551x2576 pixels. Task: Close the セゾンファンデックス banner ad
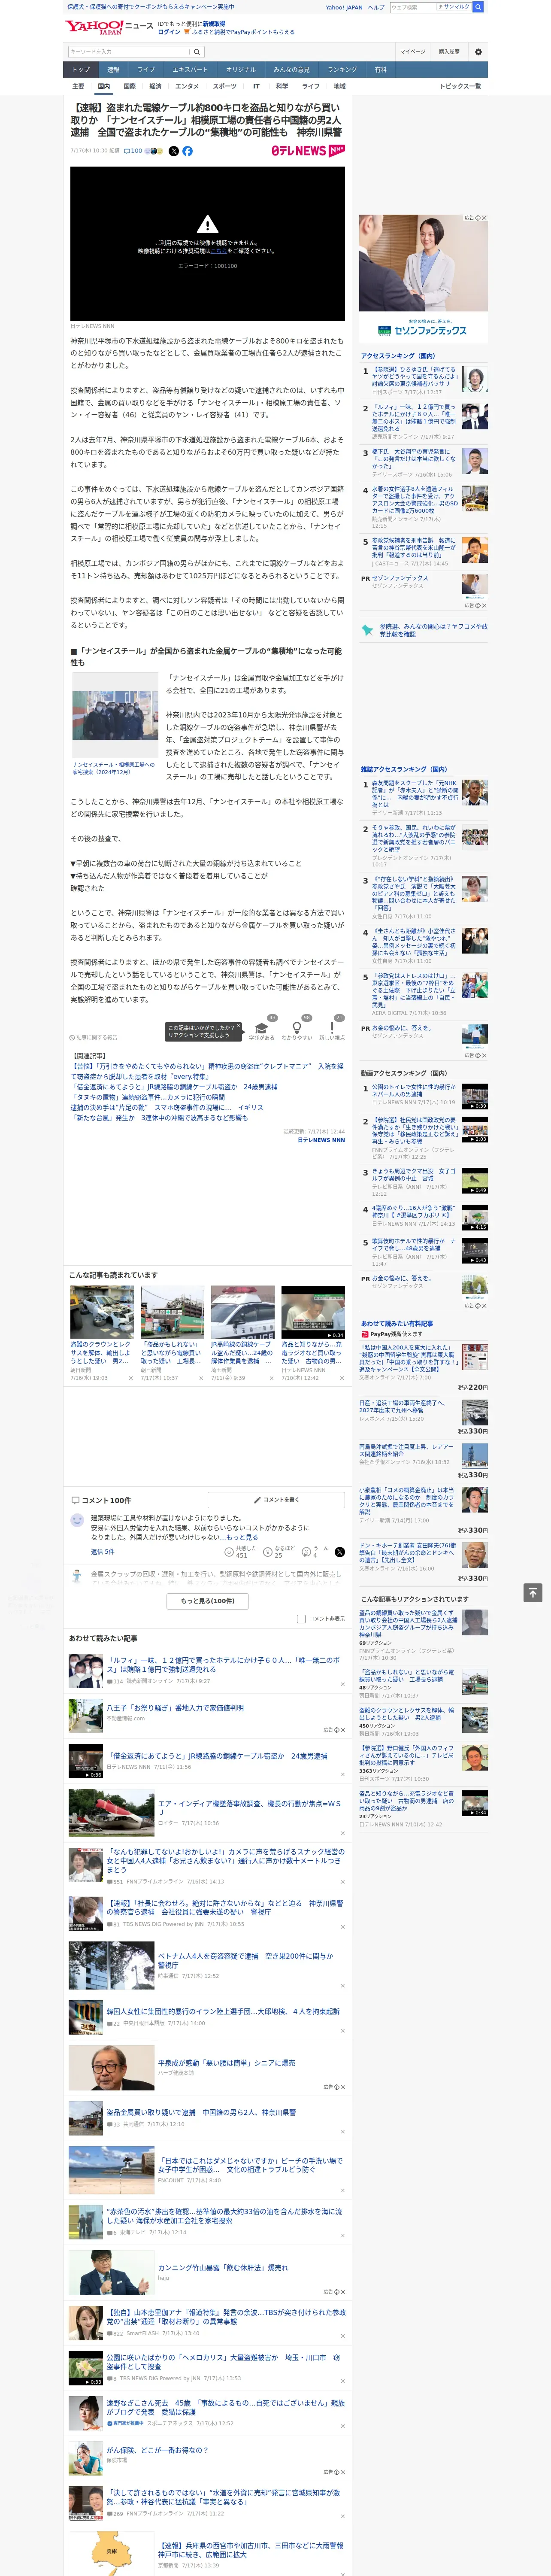click(x=484, y=218)
